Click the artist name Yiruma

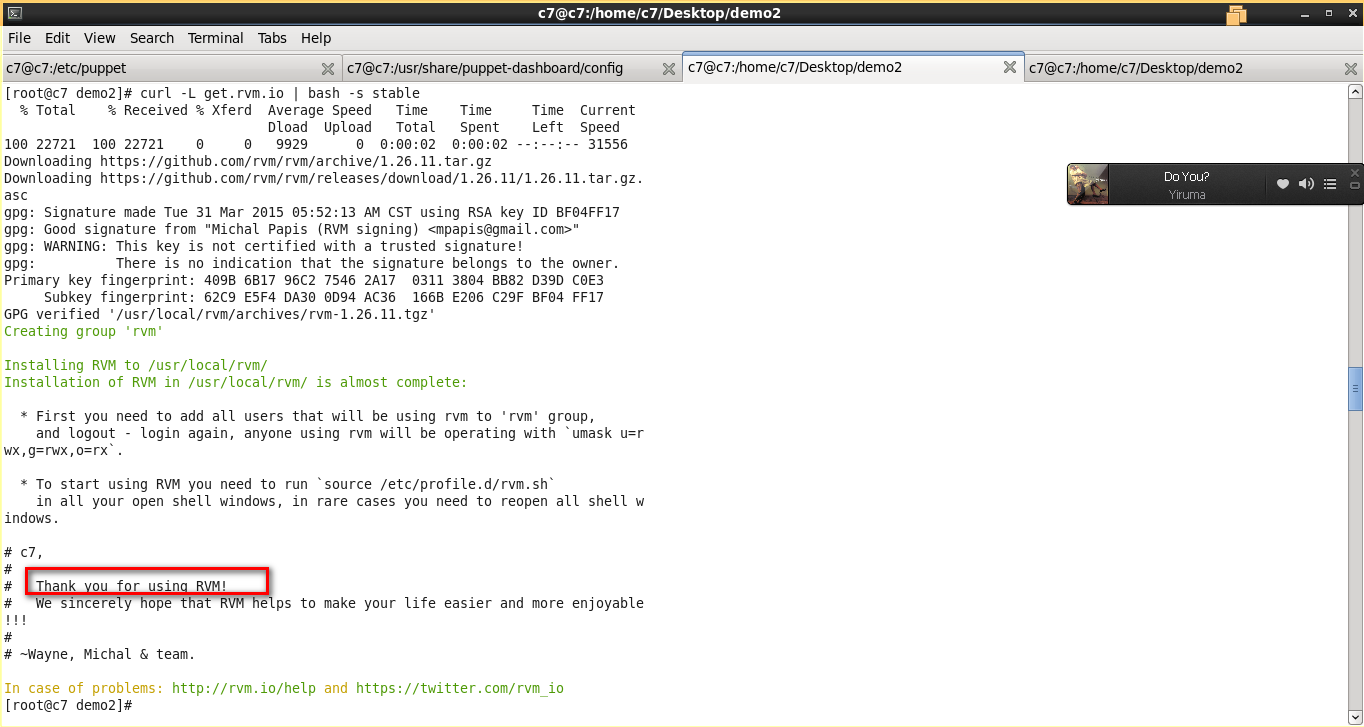click(1187, 195)
